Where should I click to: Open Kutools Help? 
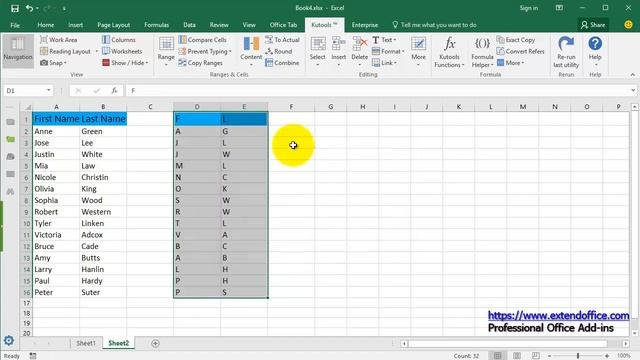(x=595, y=52)
